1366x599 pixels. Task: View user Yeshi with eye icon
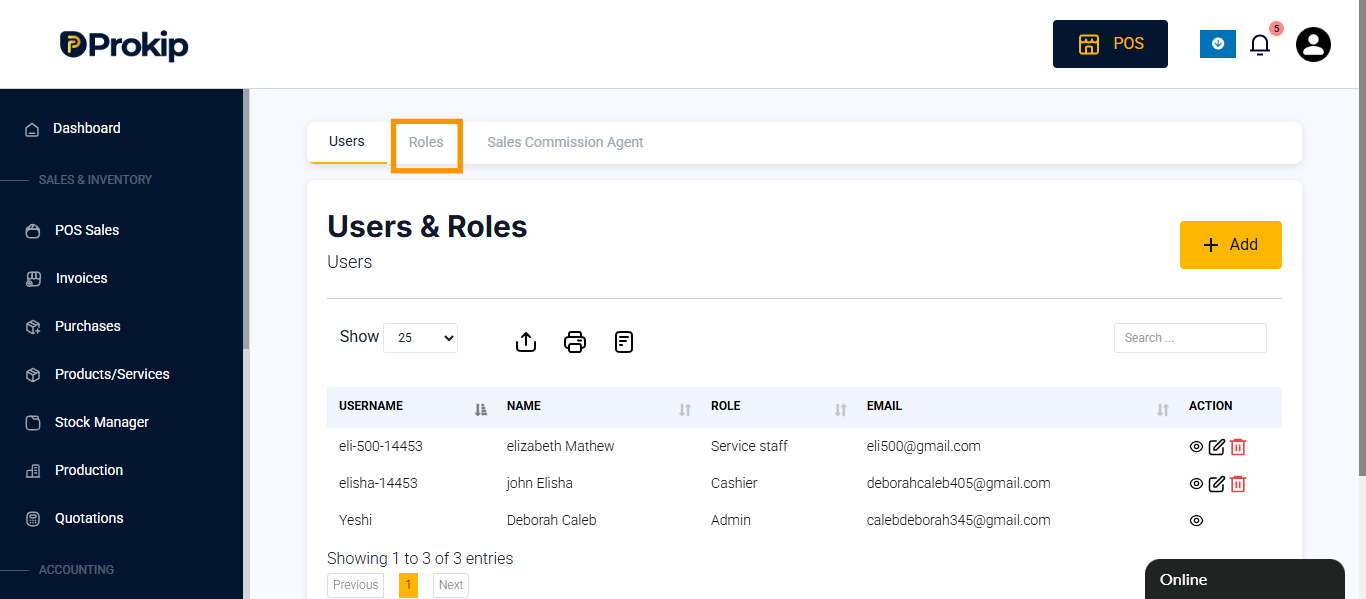[1196, 521]
